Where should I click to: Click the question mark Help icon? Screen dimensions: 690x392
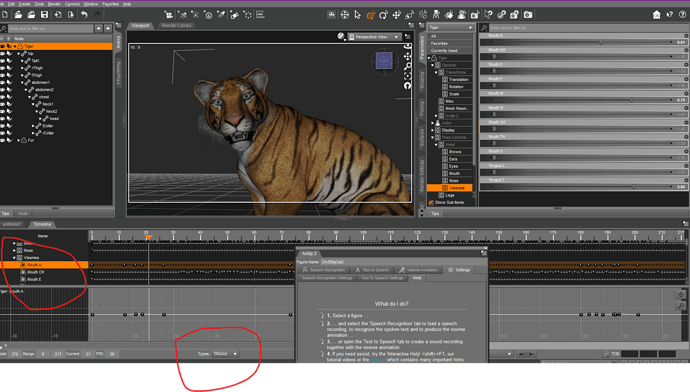pyautogui.click(x=683, y=15)
